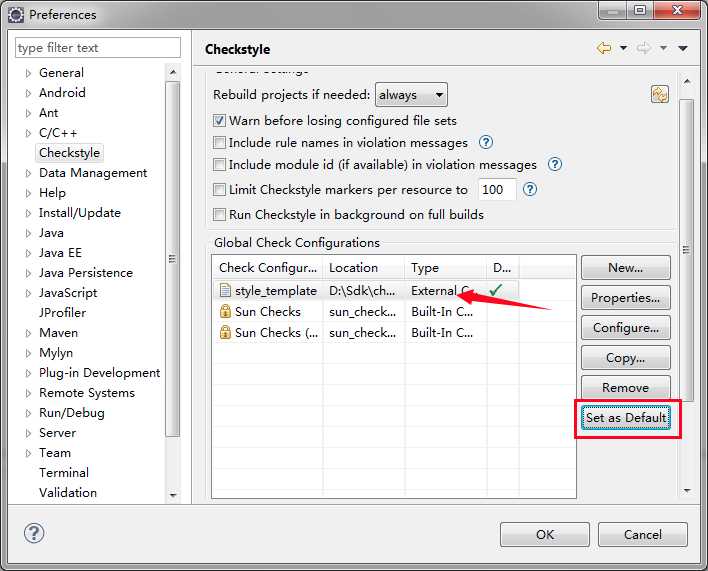Click the Check Configur... column header

[267, 268]
